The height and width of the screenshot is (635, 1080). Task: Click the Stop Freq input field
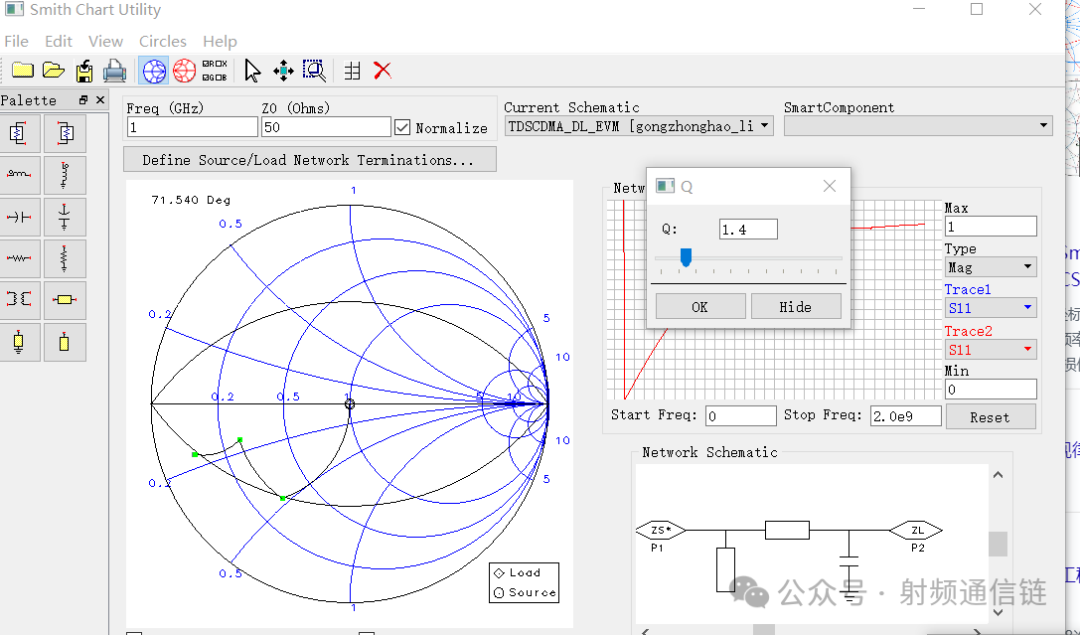[x=906, y=416]
